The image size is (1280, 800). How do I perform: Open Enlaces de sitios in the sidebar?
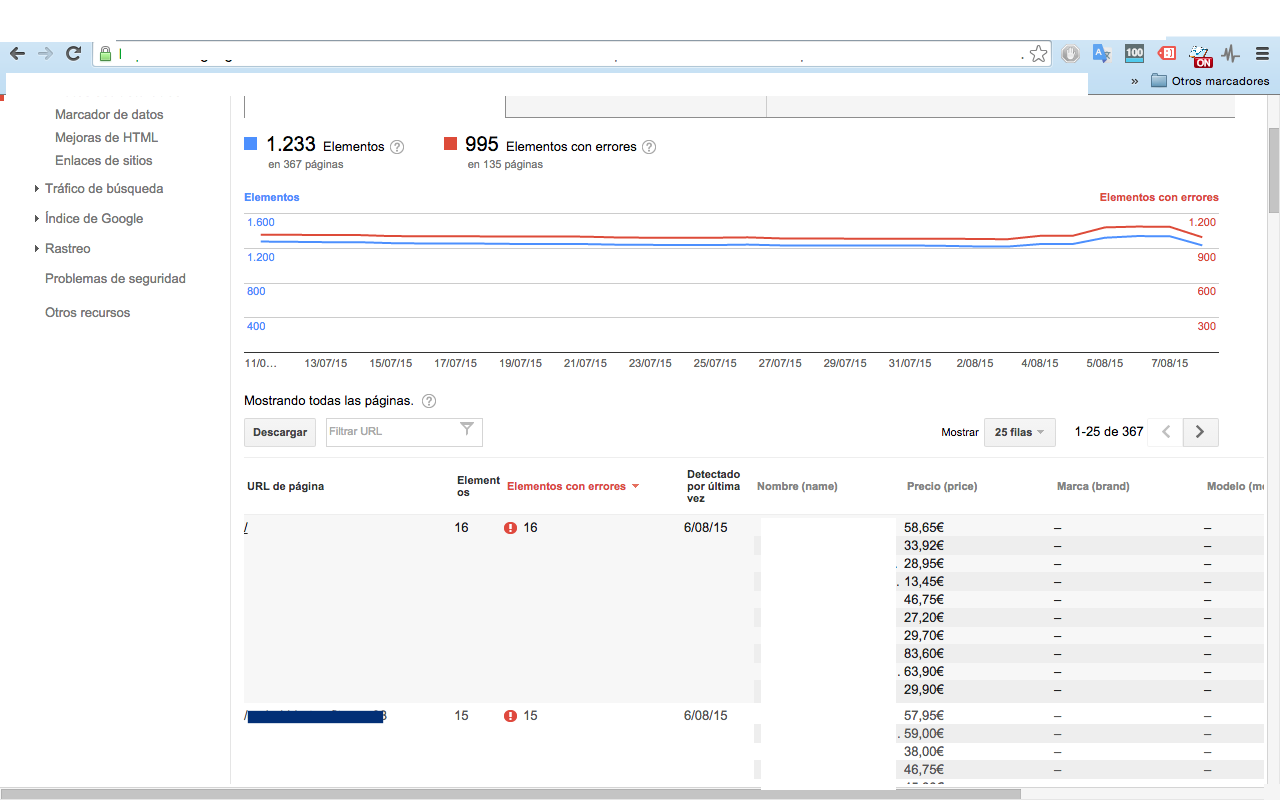pyautogui.click(x=104, y=161)
